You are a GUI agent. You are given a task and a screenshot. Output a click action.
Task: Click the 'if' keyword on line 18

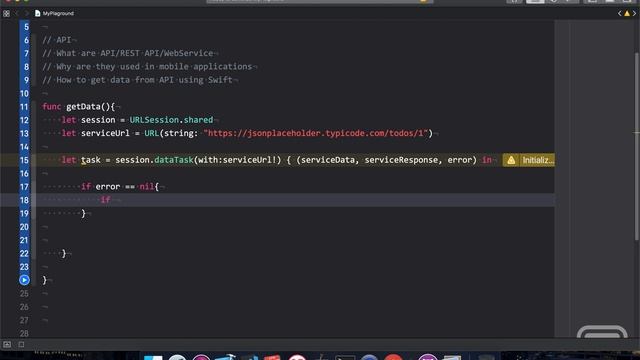[105, 200]
